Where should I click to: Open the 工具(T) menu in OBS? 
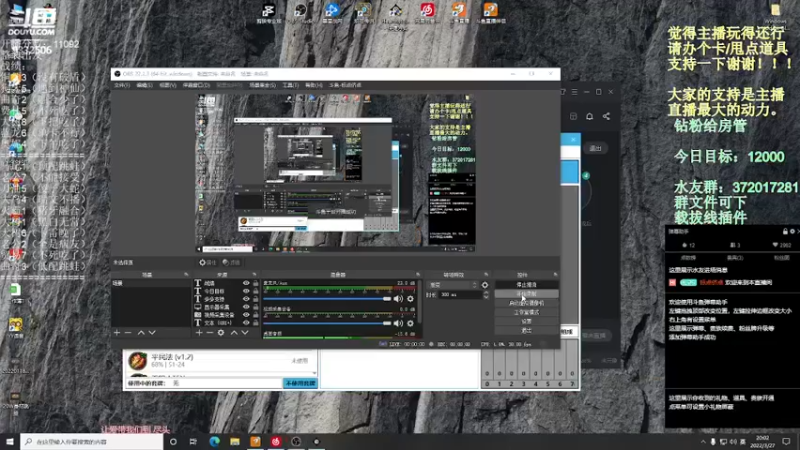tap(291, 85)
